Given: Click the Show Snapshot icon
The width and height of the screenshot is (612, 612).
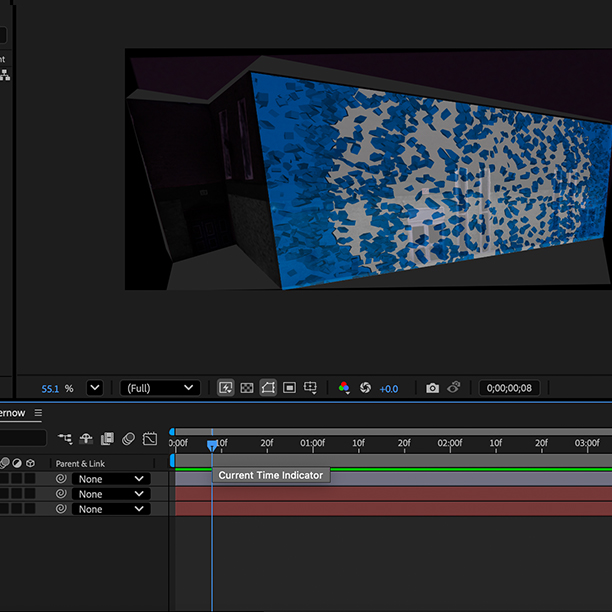Looking at the screenshot, I should [454, 387].
